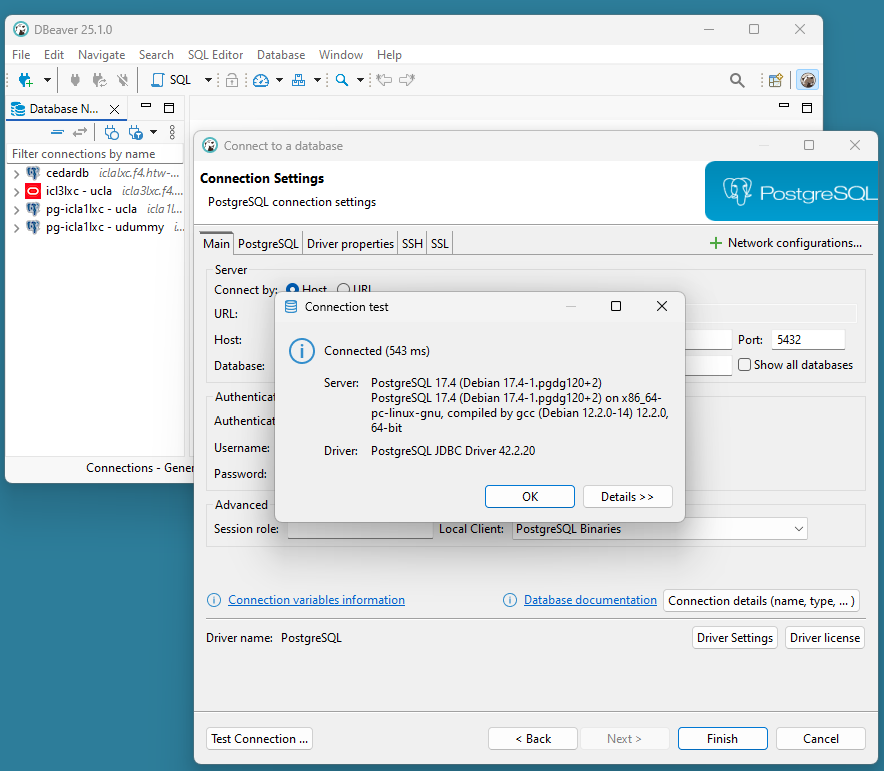Open the File menu

click(x=21, y=55)
